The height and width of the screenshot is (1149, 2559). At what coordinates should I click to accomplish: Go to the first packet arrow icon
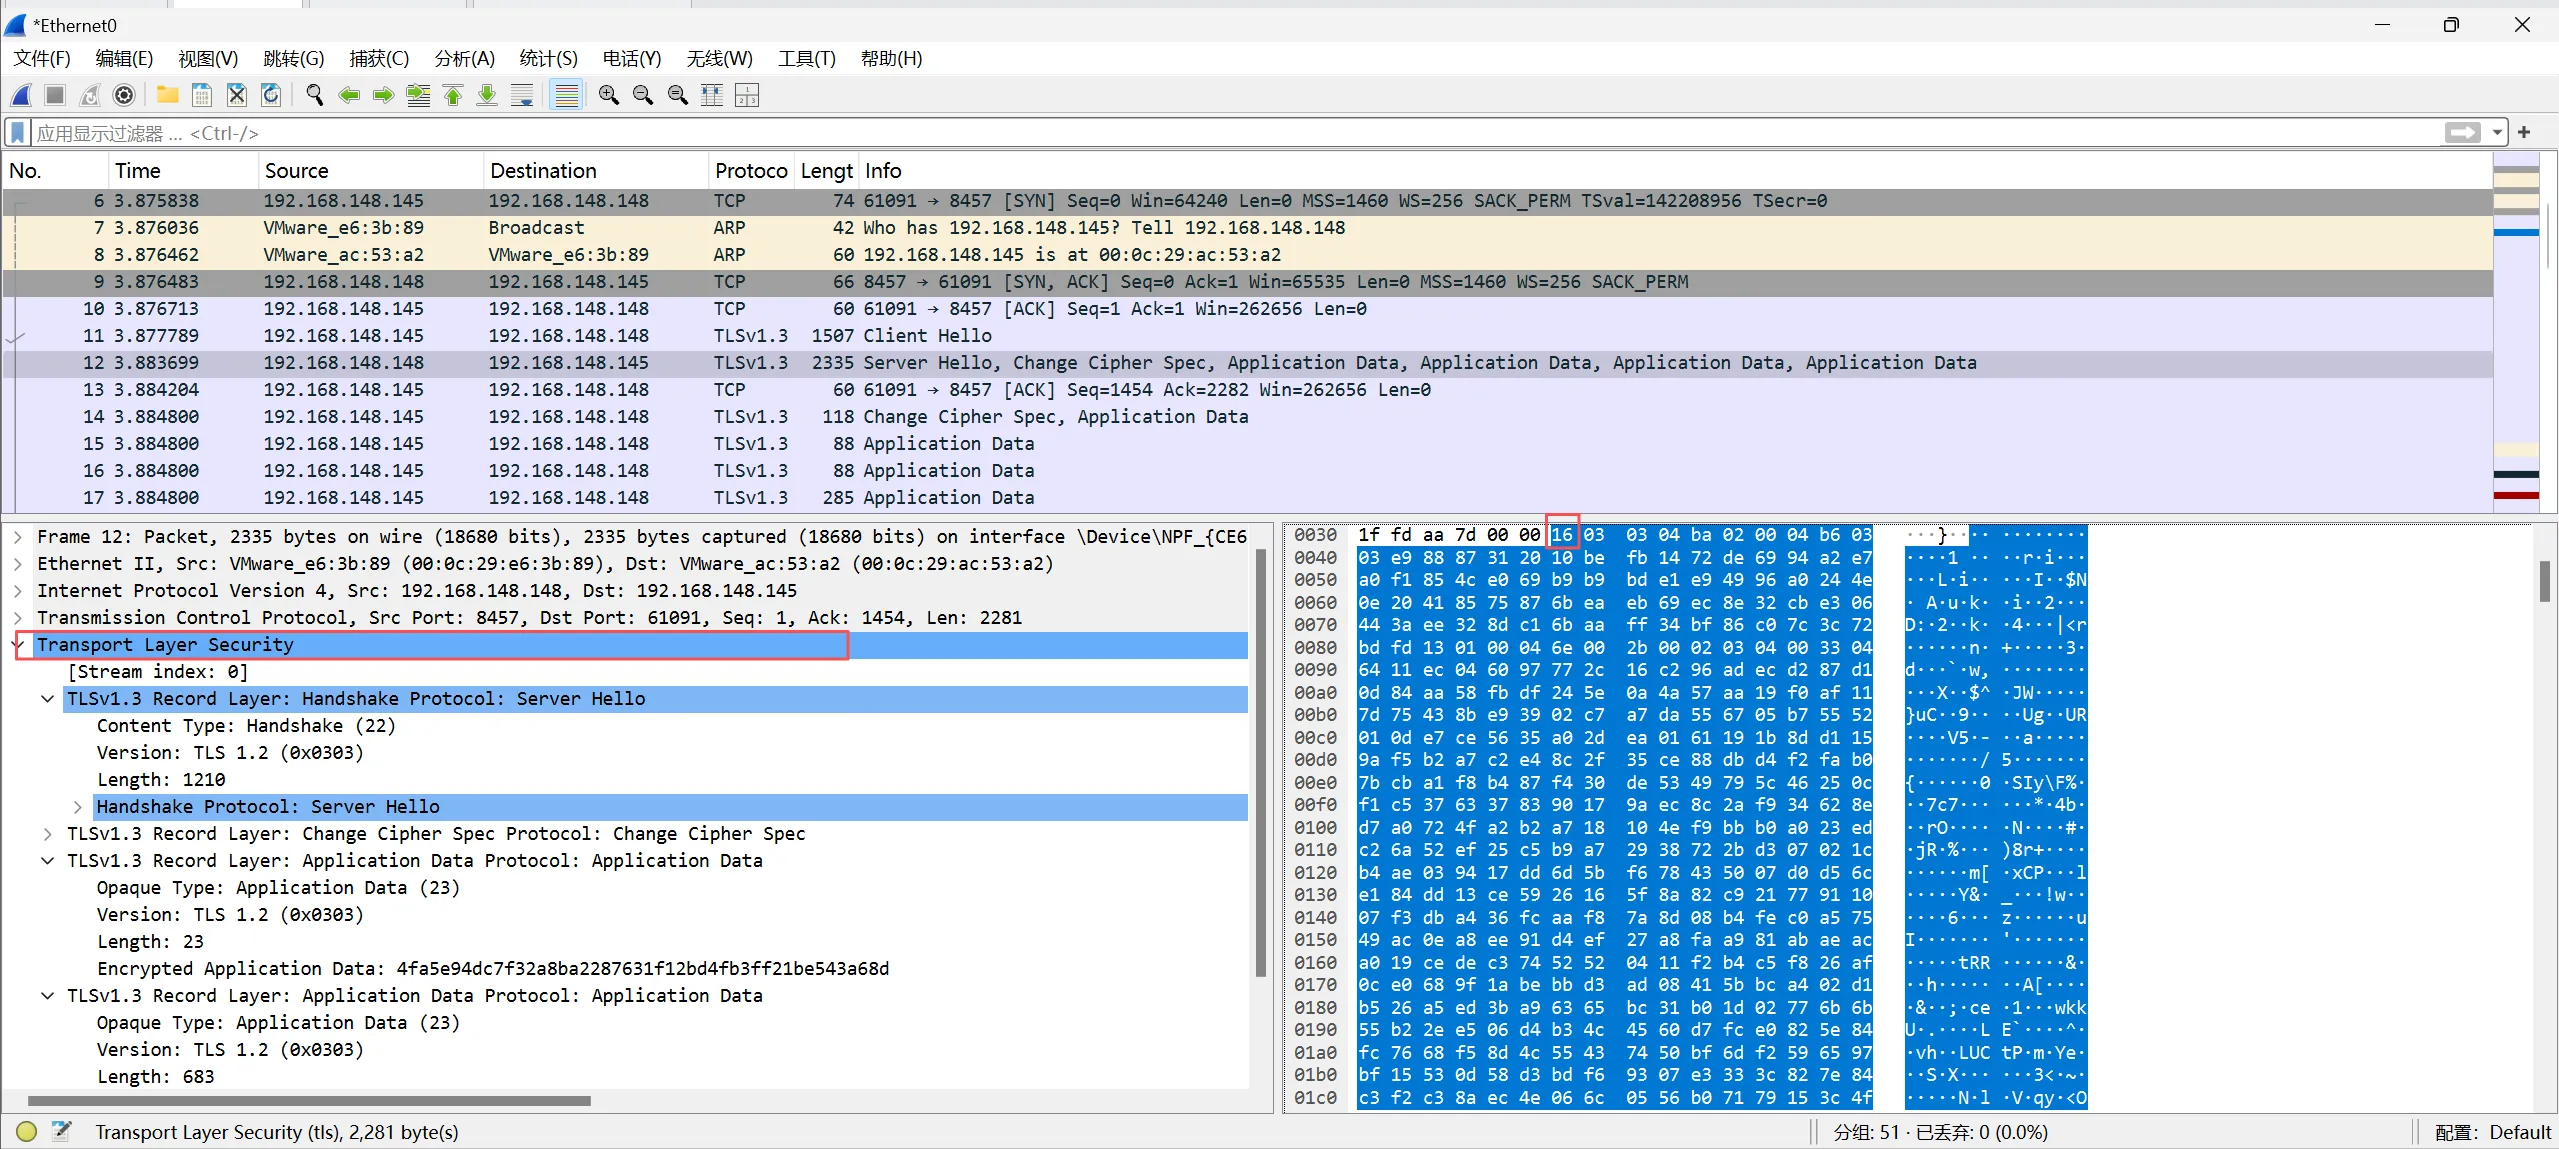[x=453, y=95]
